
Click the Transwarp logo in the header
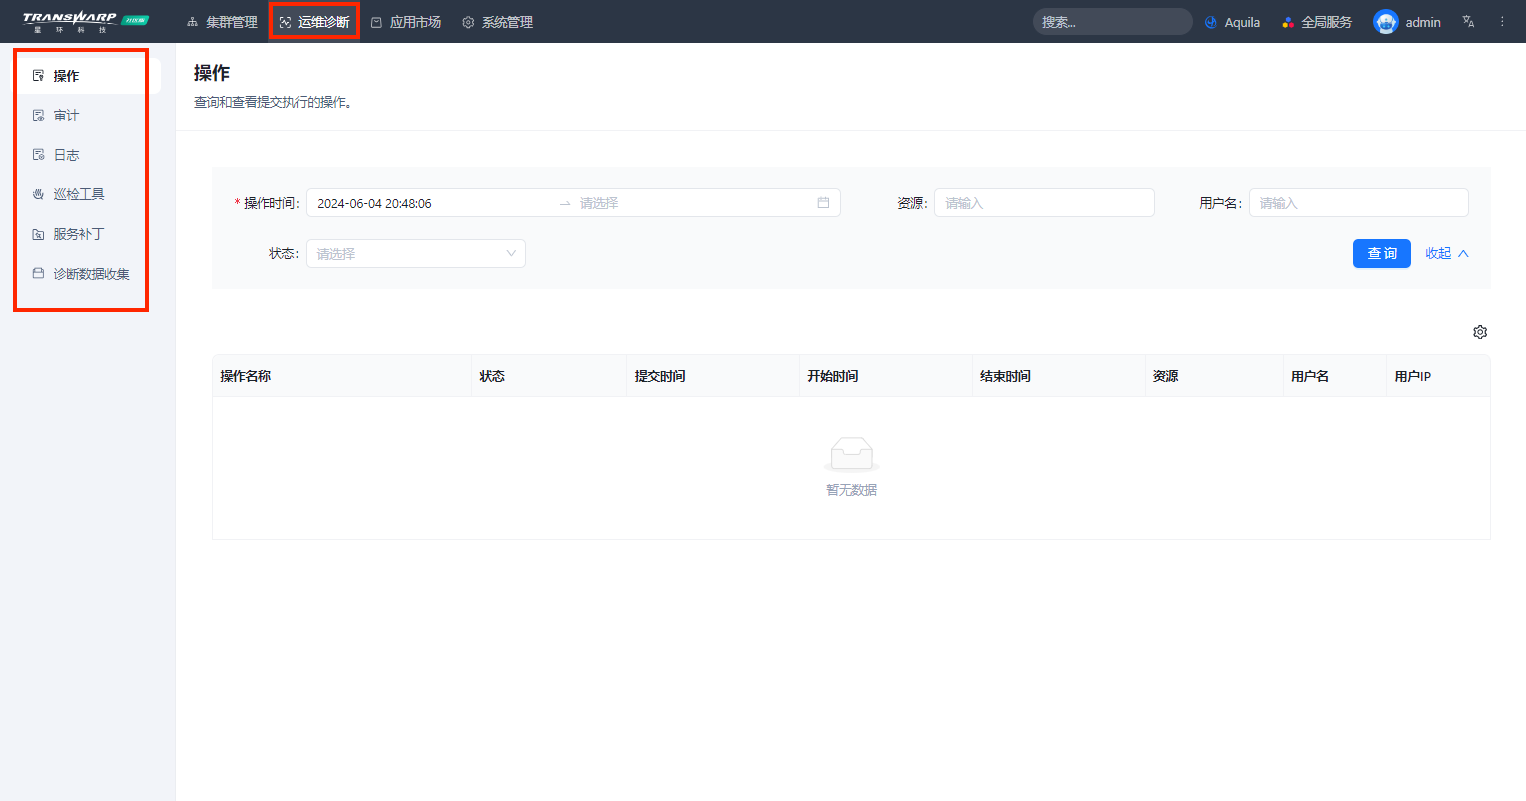[x=69, y=22]
